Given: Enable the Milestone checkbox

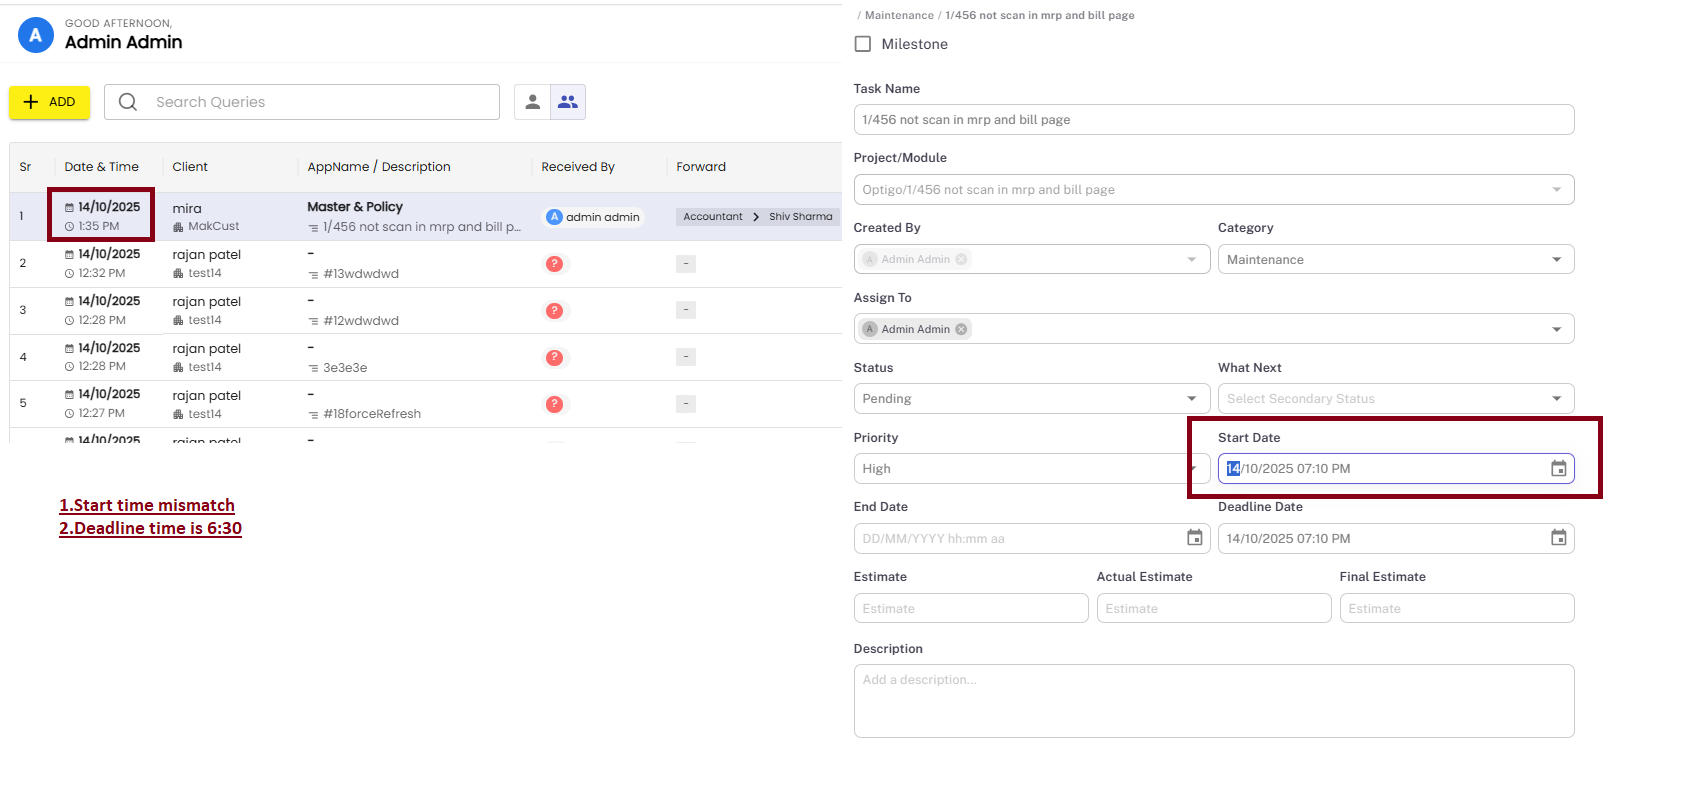Looking at the screenshot, I should 863,44.
